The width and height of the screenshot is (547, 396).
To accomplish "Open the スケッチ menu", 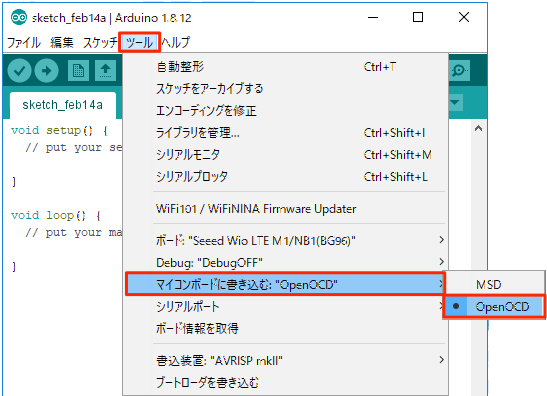I will (x=100, y=43).
